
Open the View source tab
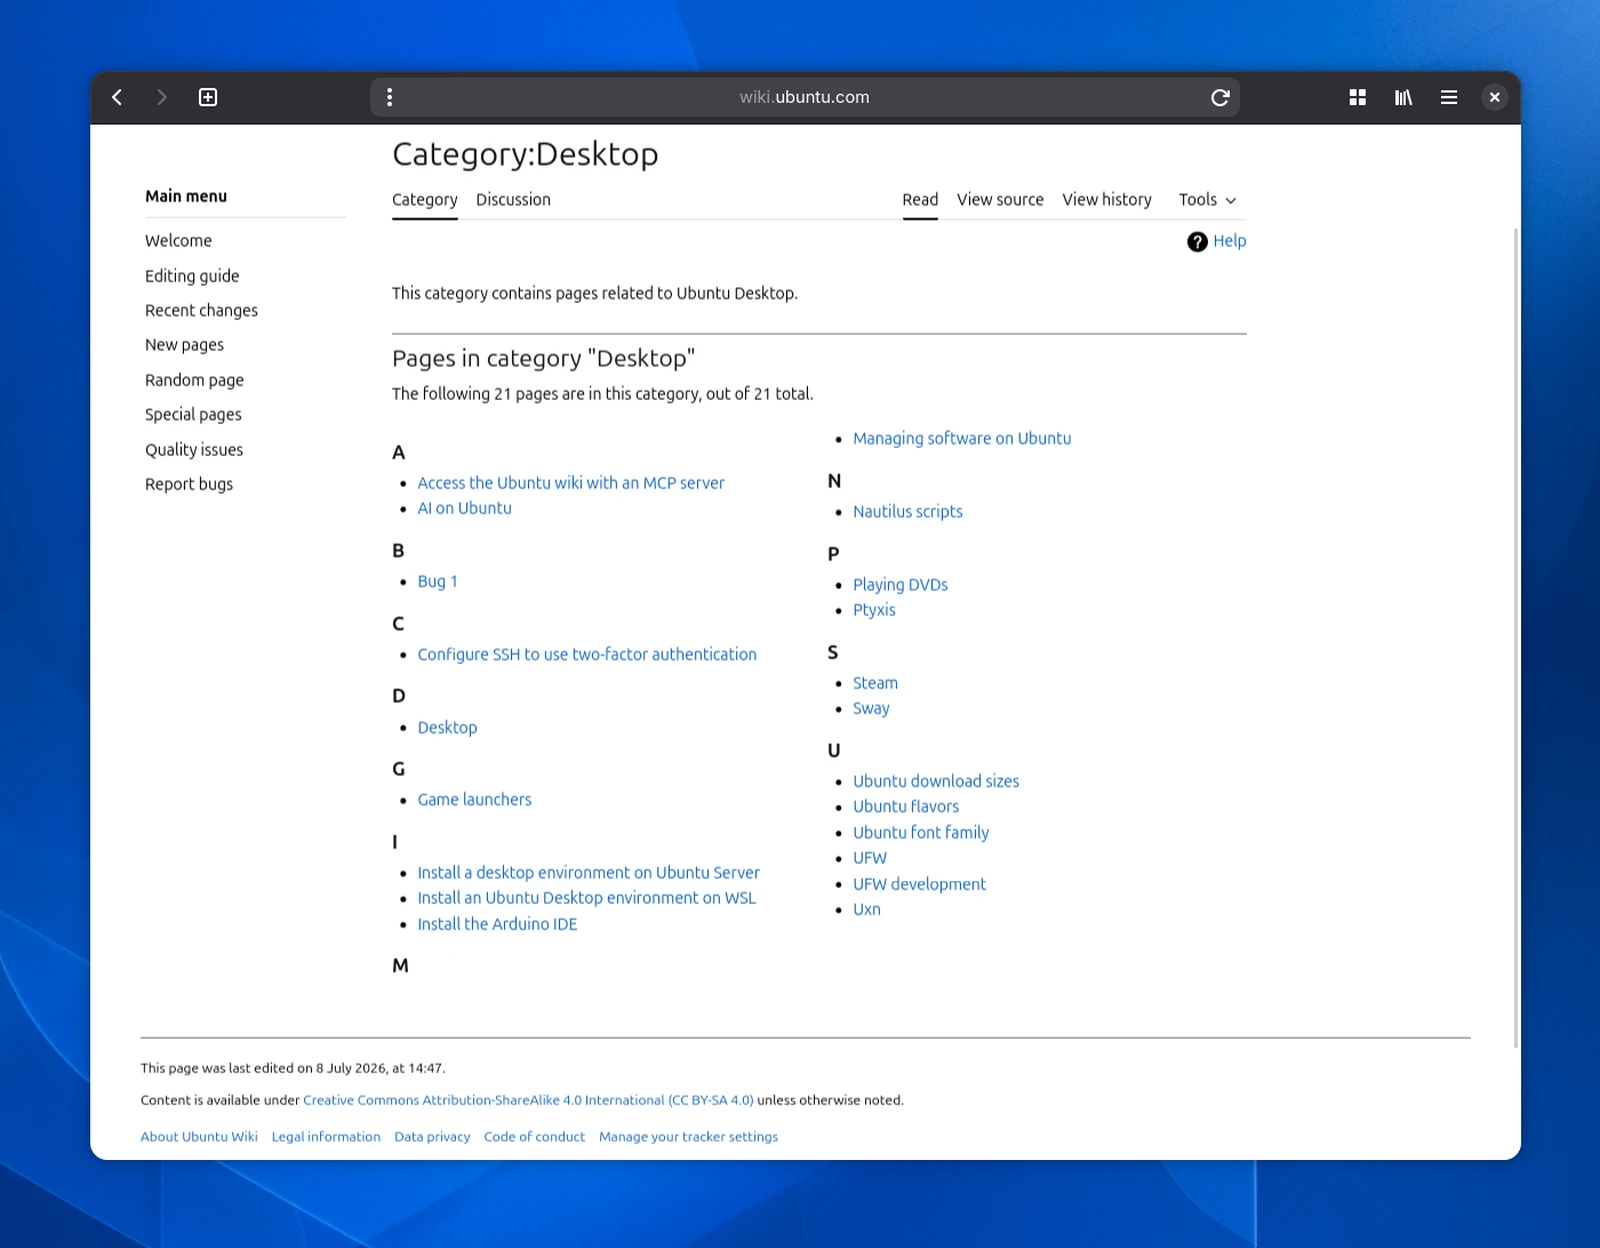tap(1000, 200)
